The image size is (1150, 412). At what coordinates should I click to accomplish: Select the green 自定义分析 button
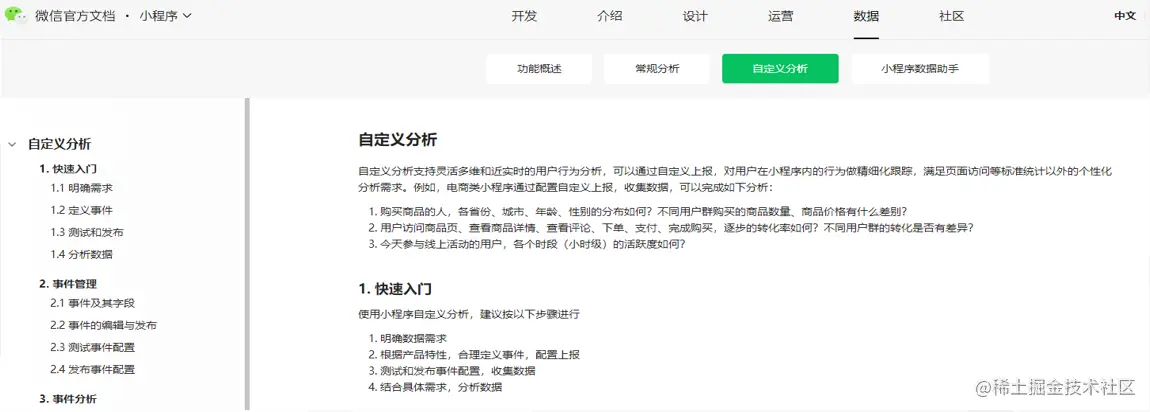(x=780, y=69)
